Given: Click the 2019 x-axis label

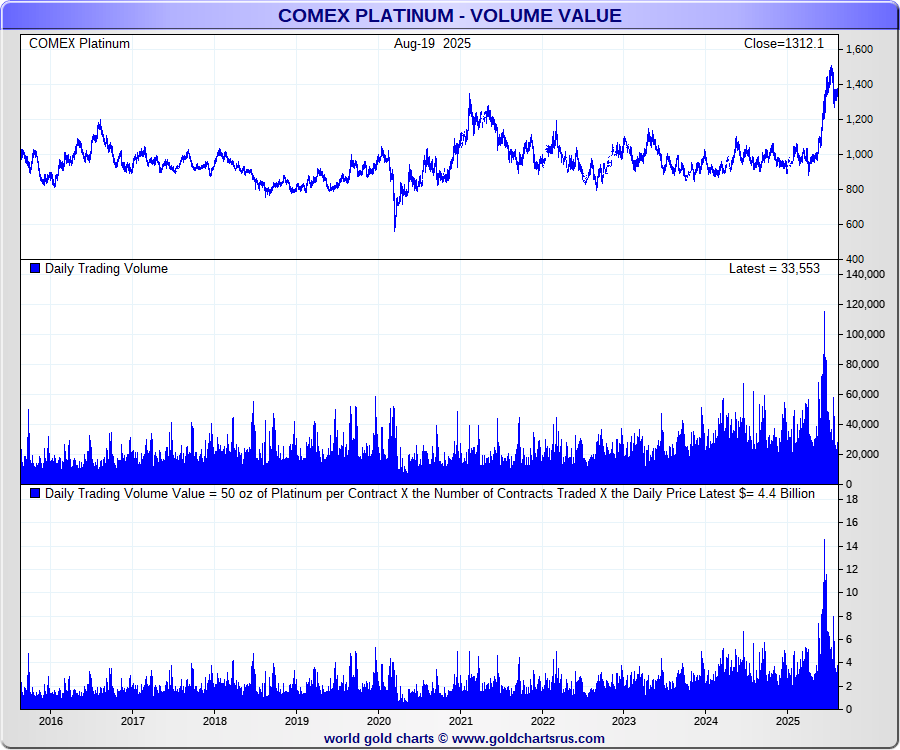Looking at the screenshot, I should pyautogui.click(x=297, y=721).
